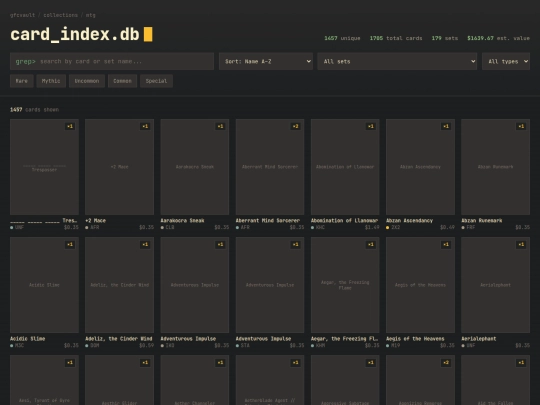Open the Abomination of Llanowar card thumbnail
Screen dimensions: 540x405
[x=345, y=167]
